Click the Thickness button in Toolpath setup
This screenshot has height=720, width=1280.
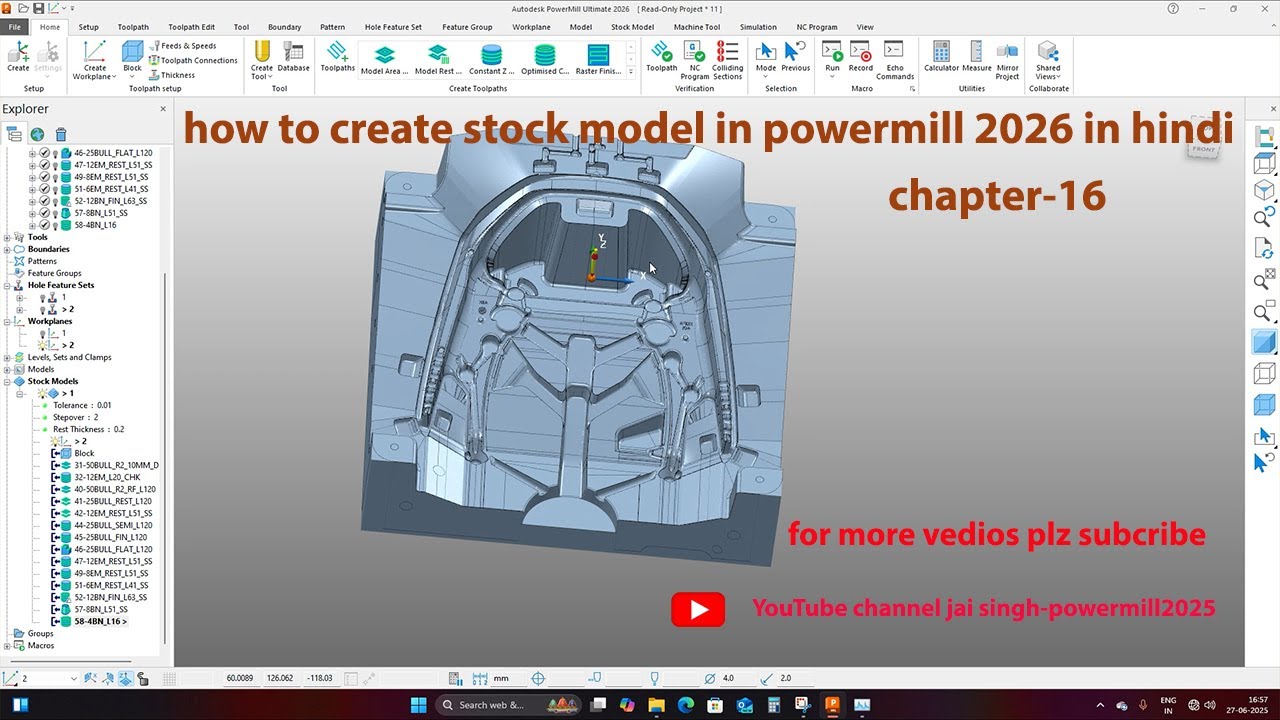click(x=172, y=75)
